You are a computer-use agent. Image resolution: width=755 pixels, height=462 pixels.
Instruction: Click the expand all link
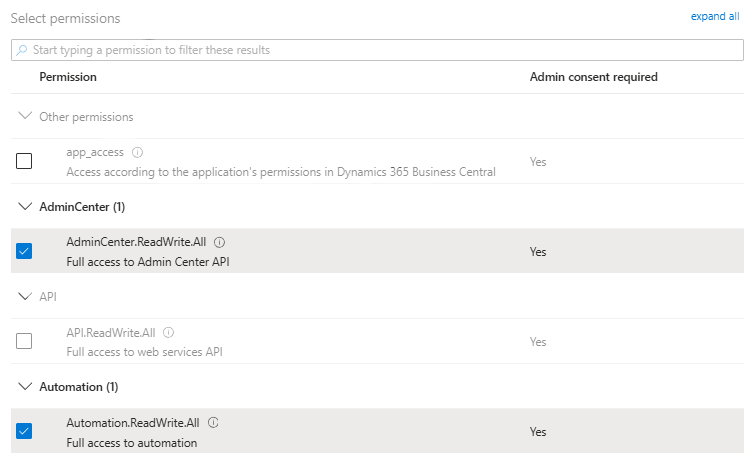point(714,17)
